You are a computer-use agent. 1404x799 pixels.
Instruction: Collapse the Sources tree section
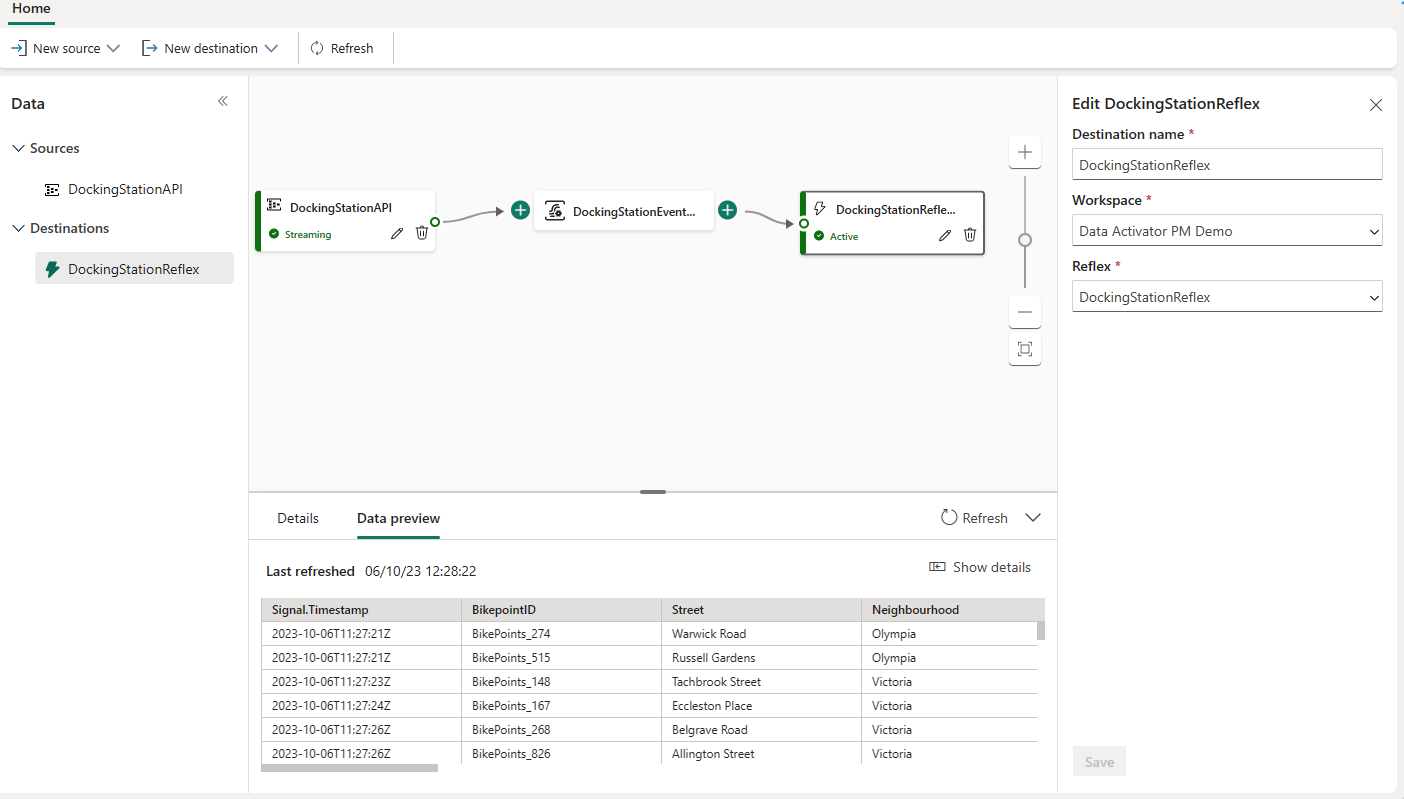(x=18, y=148)
